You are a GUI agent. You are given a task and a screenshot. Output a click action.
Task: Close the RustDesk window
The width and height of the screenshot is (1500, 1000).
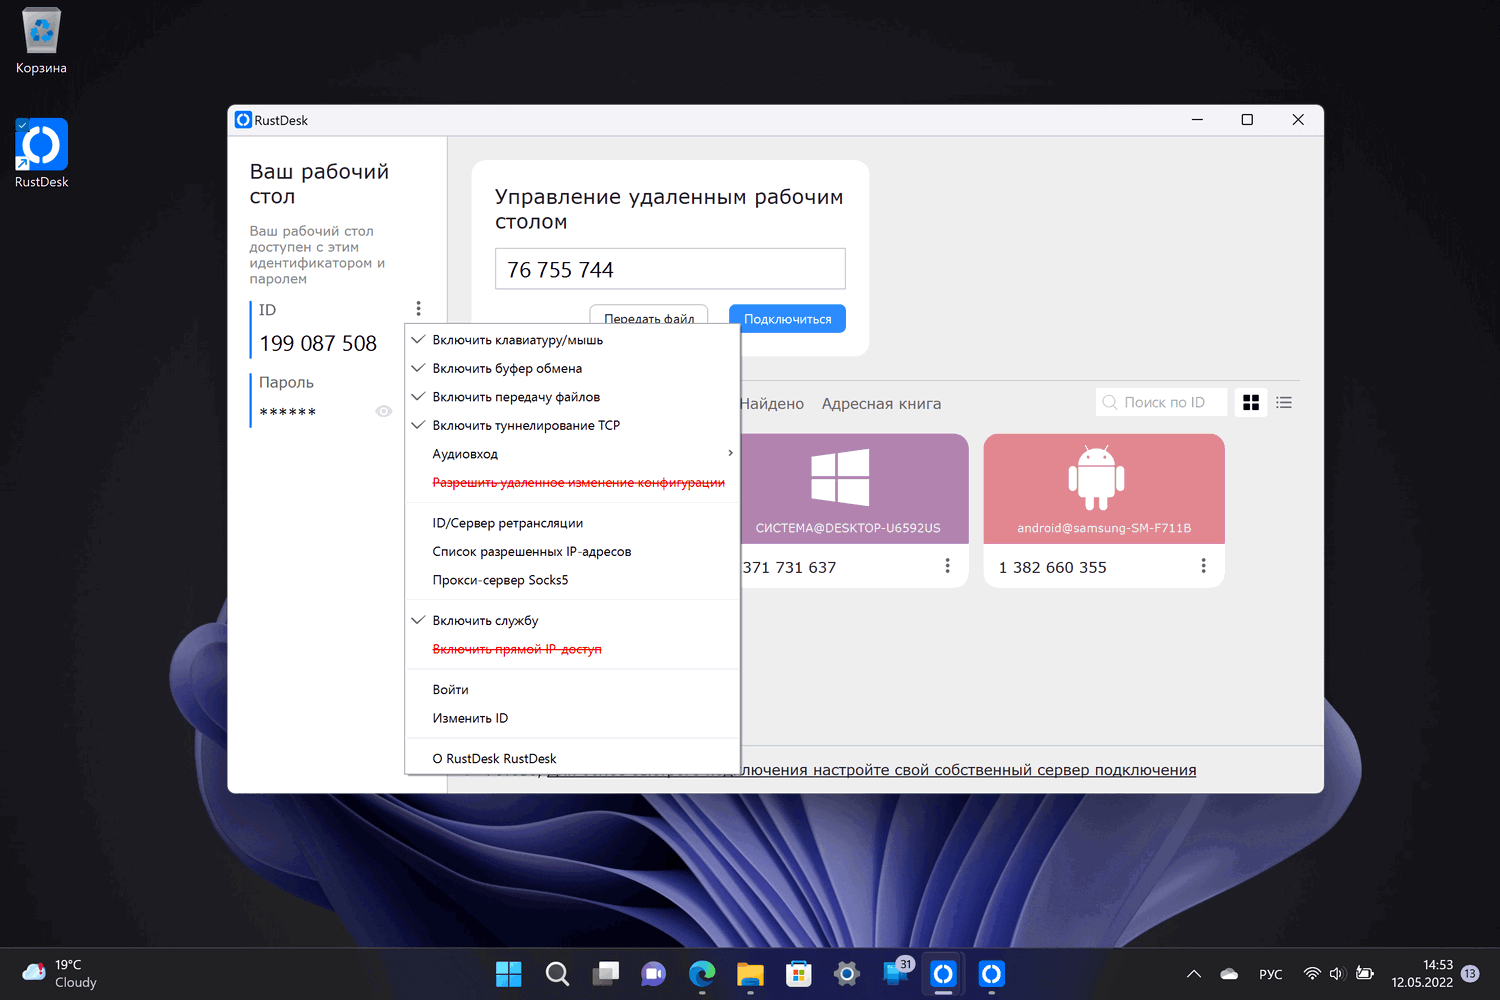1298,120
